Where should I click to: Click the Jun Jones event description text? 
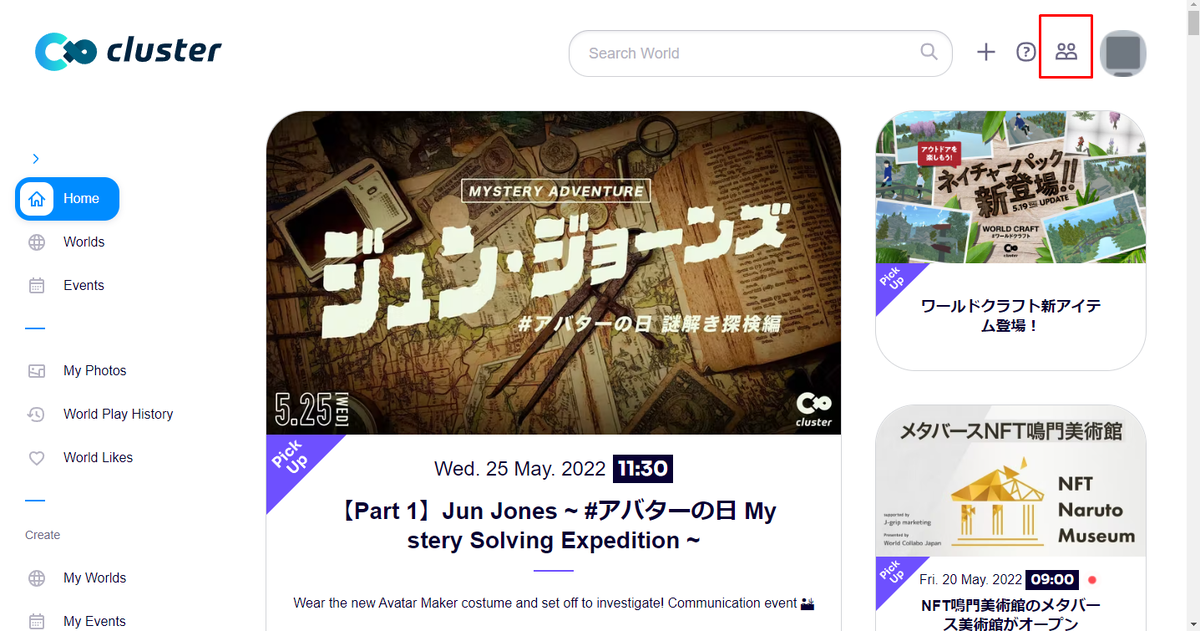[x=554, y=603]
